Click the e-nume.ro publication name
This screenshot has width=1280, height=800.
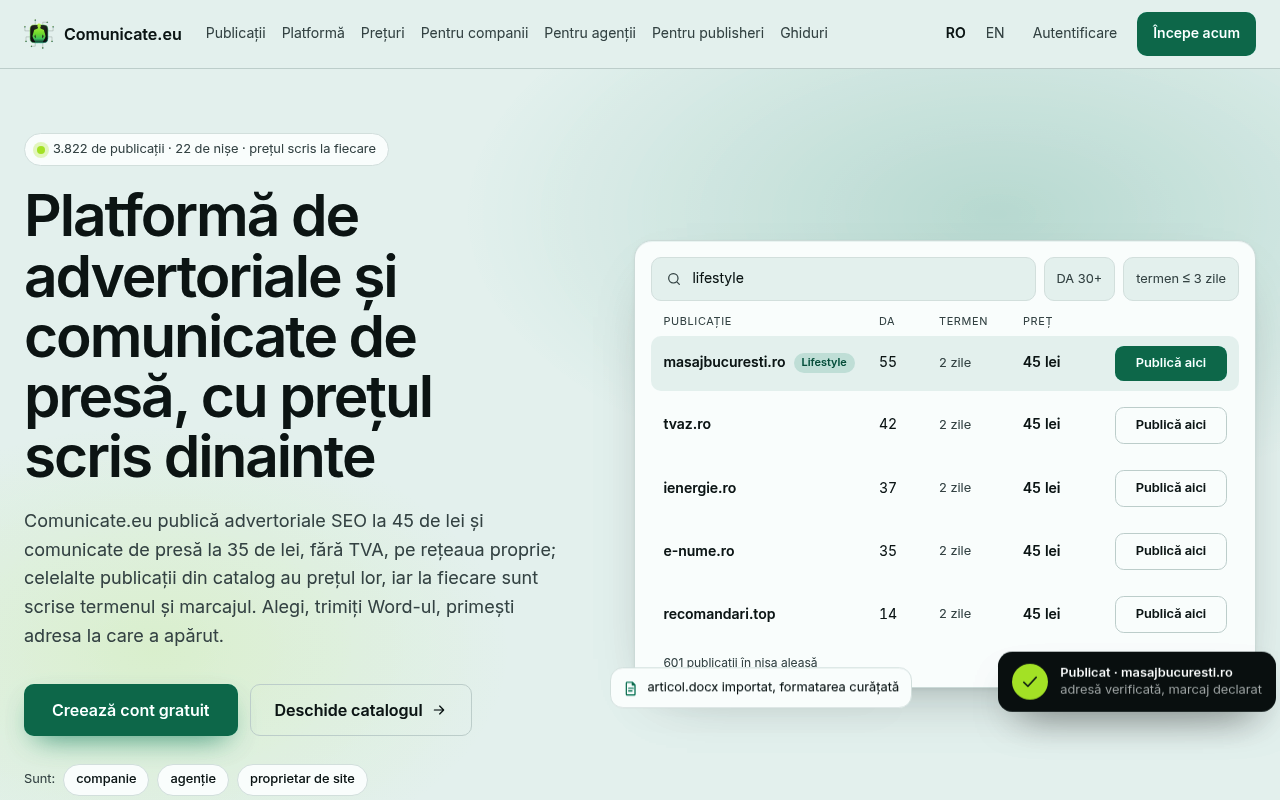pos(699,551)
